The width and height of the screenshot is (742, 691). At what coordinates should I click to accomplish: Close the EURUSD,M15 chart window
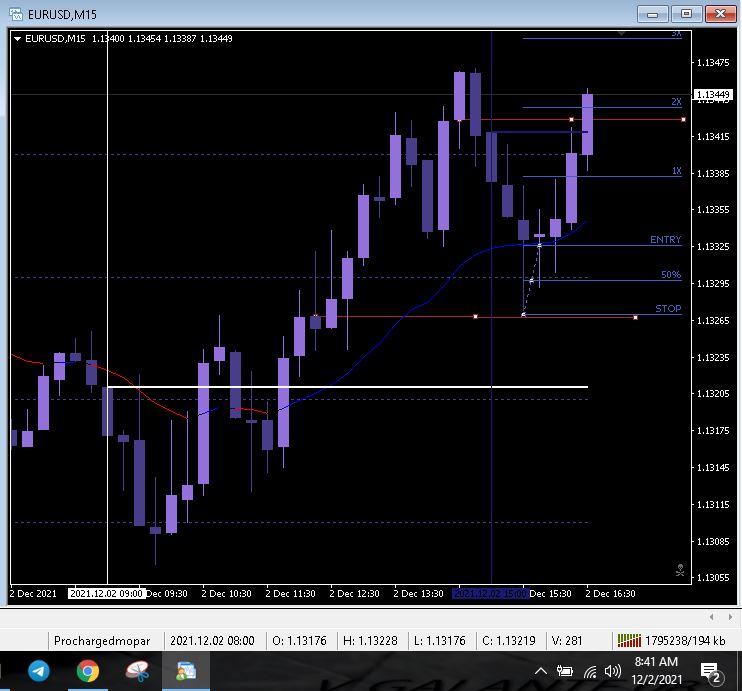point(720,14)
